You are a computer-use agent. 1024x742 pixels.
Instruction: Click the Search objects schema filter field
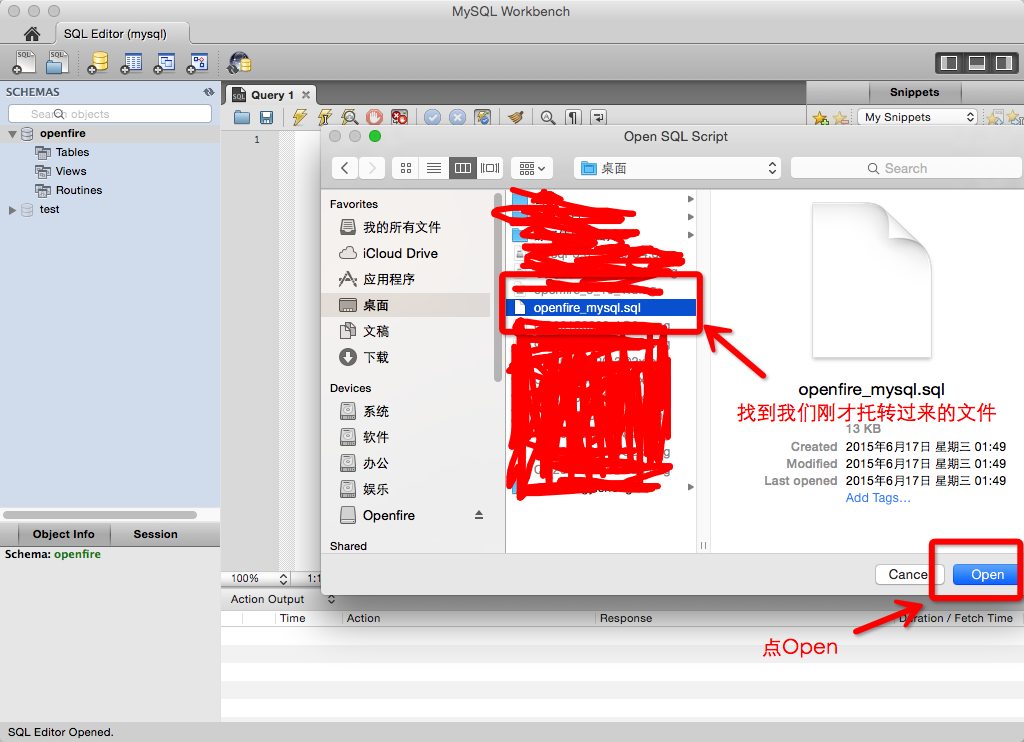click(x=110, y=114)
